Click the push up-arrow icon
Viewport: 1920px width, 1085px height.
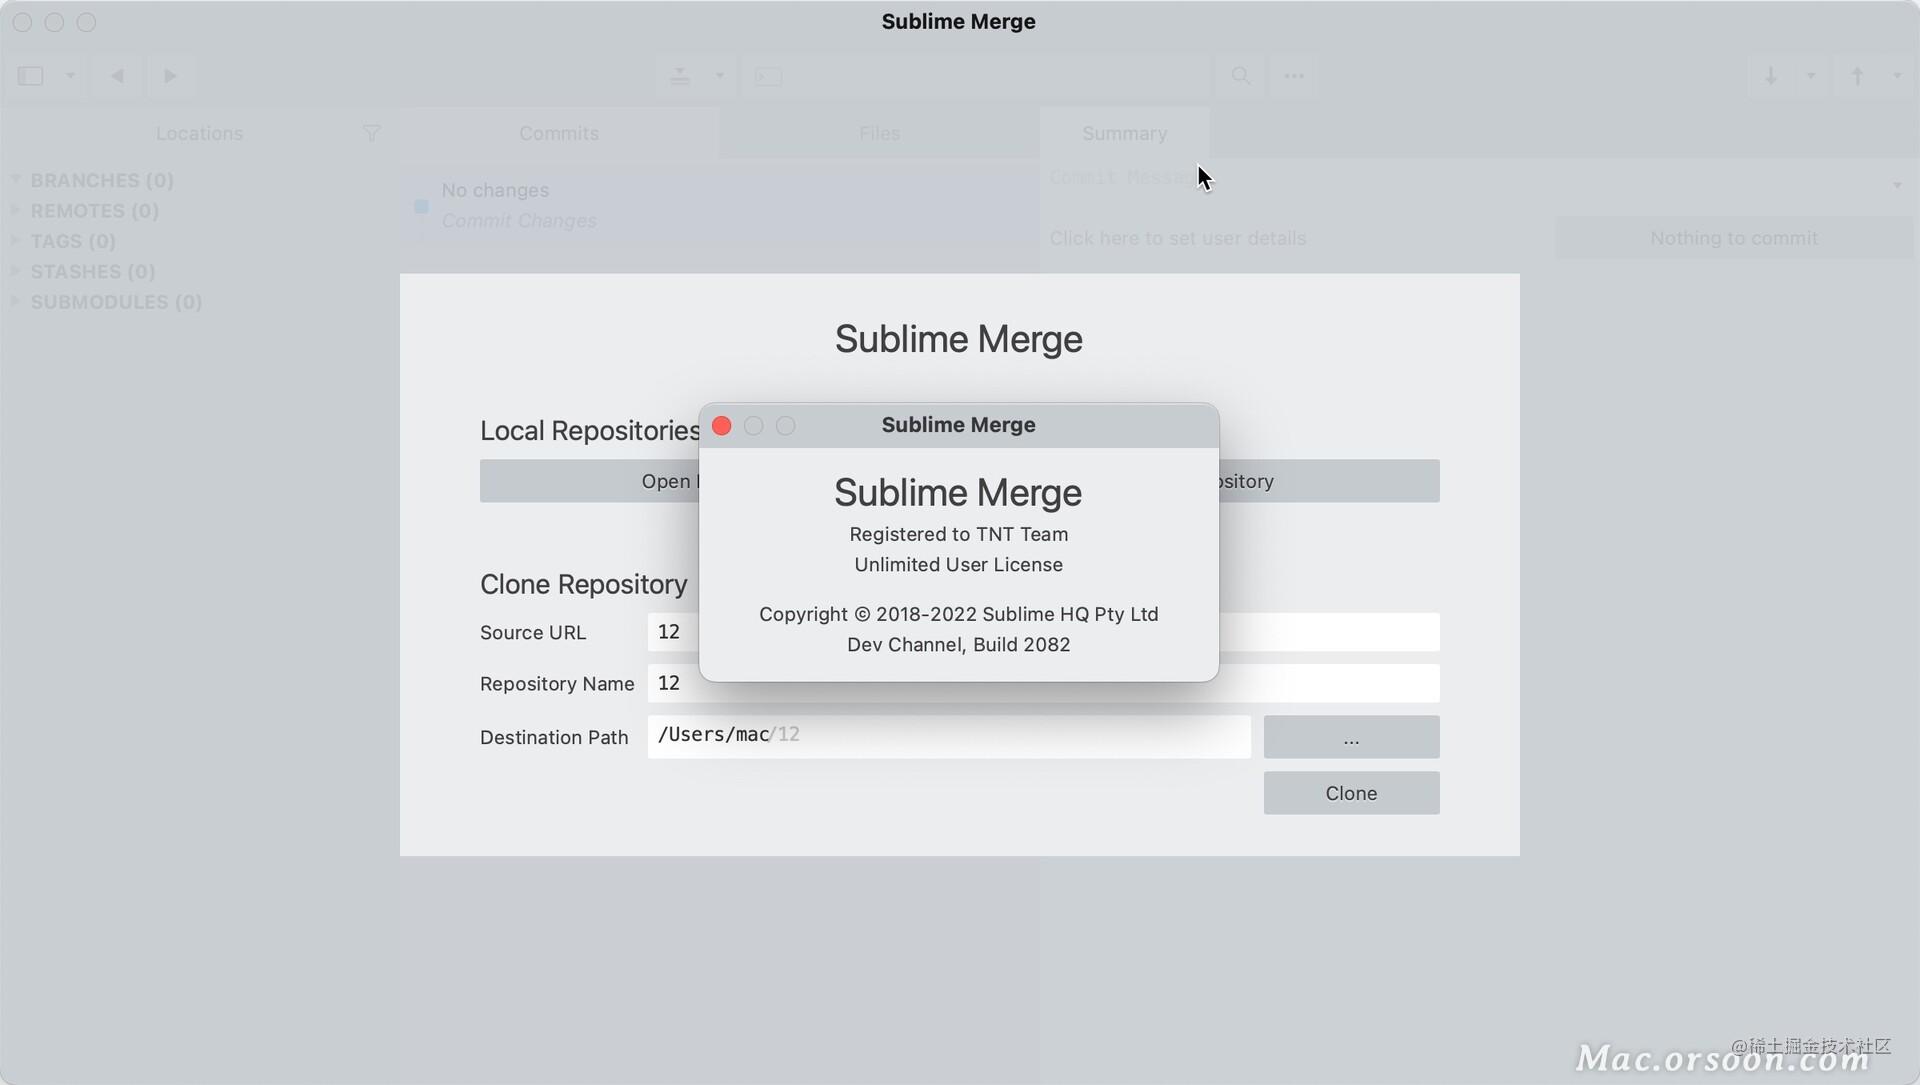click(1857, 76)
